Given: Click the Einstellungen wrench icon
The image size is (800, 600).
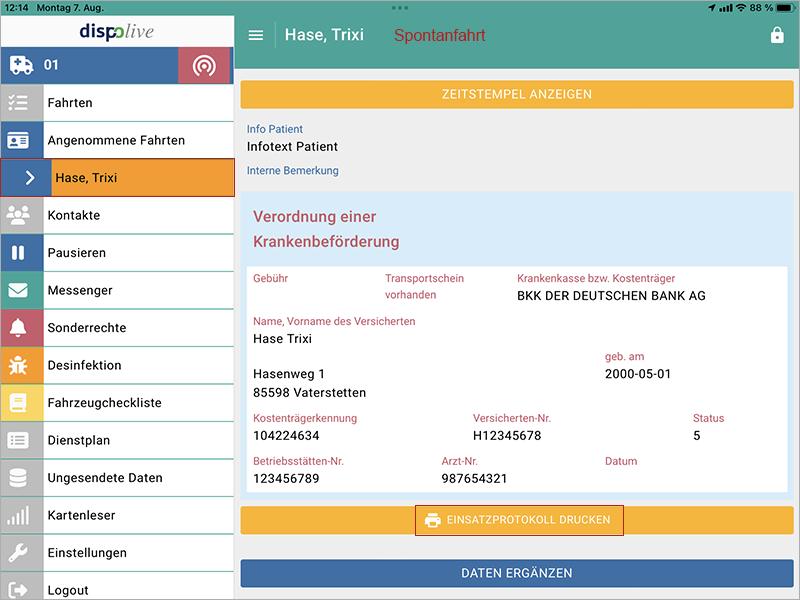Looking at the screenshot, I should [19, 553].
